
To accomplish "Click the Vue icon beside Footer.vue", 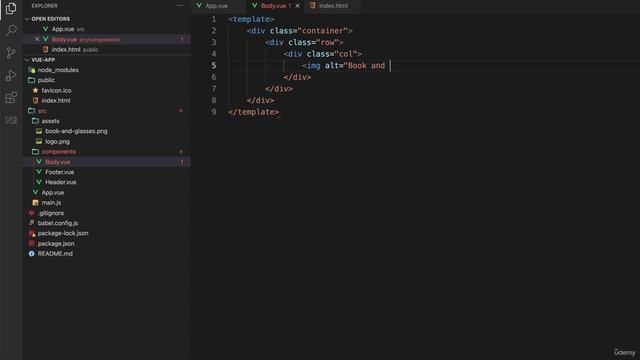I will tap(39, 172).
